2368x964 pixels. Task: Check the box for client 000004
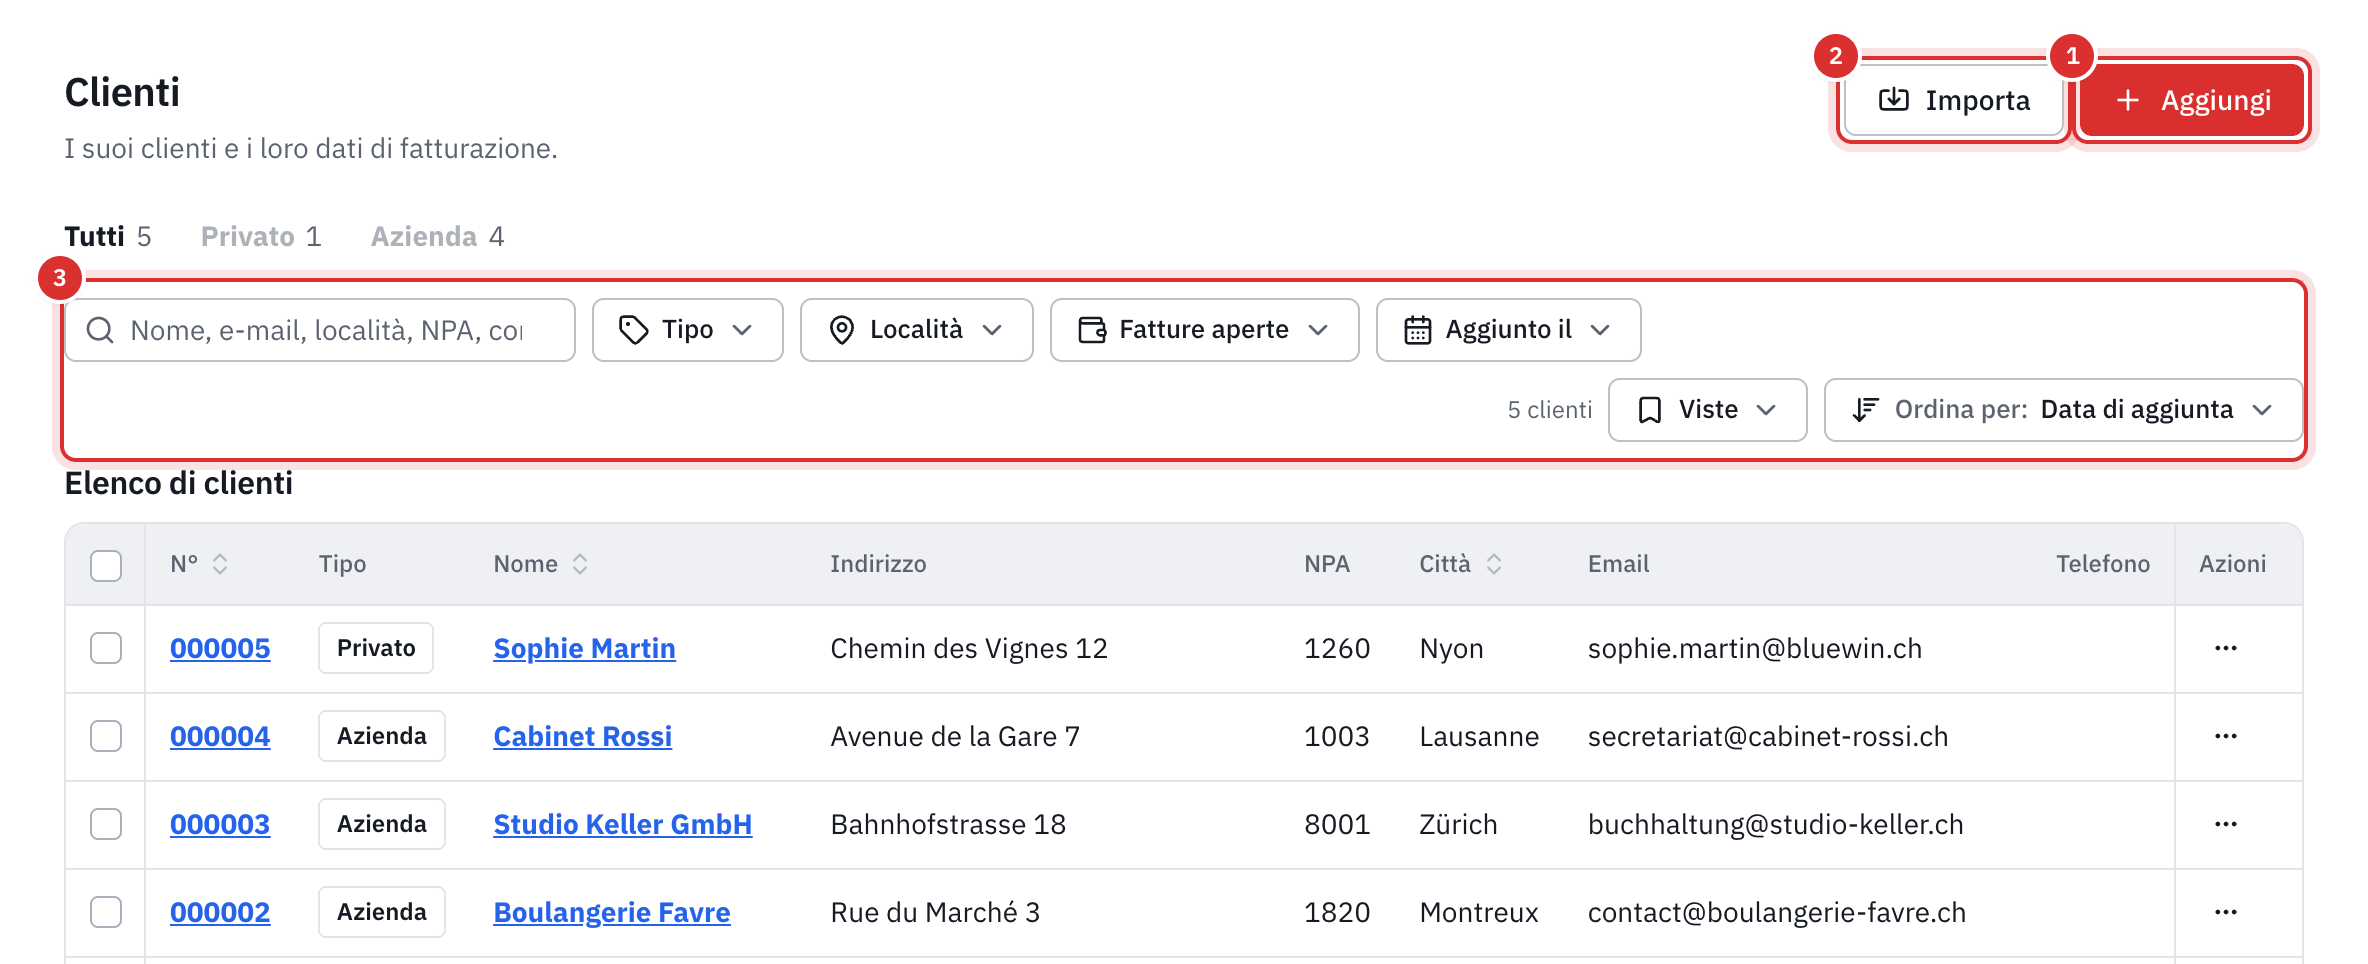pos(106,736)
